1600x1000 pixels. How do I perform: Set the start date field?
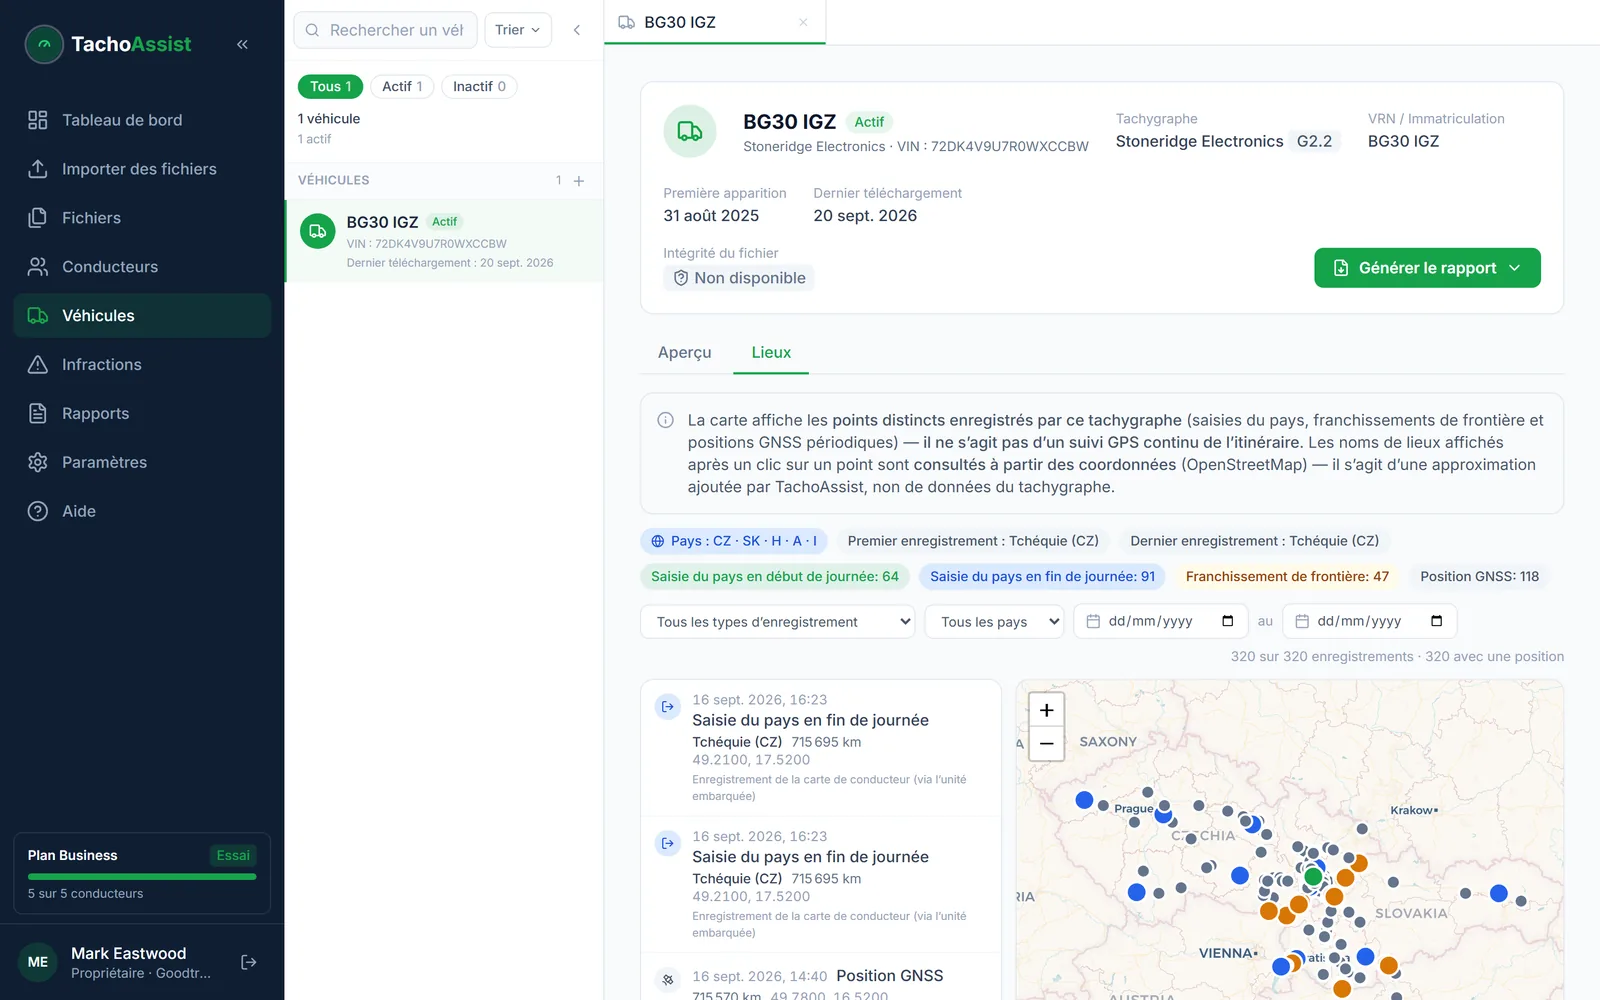click(1161, 622)
